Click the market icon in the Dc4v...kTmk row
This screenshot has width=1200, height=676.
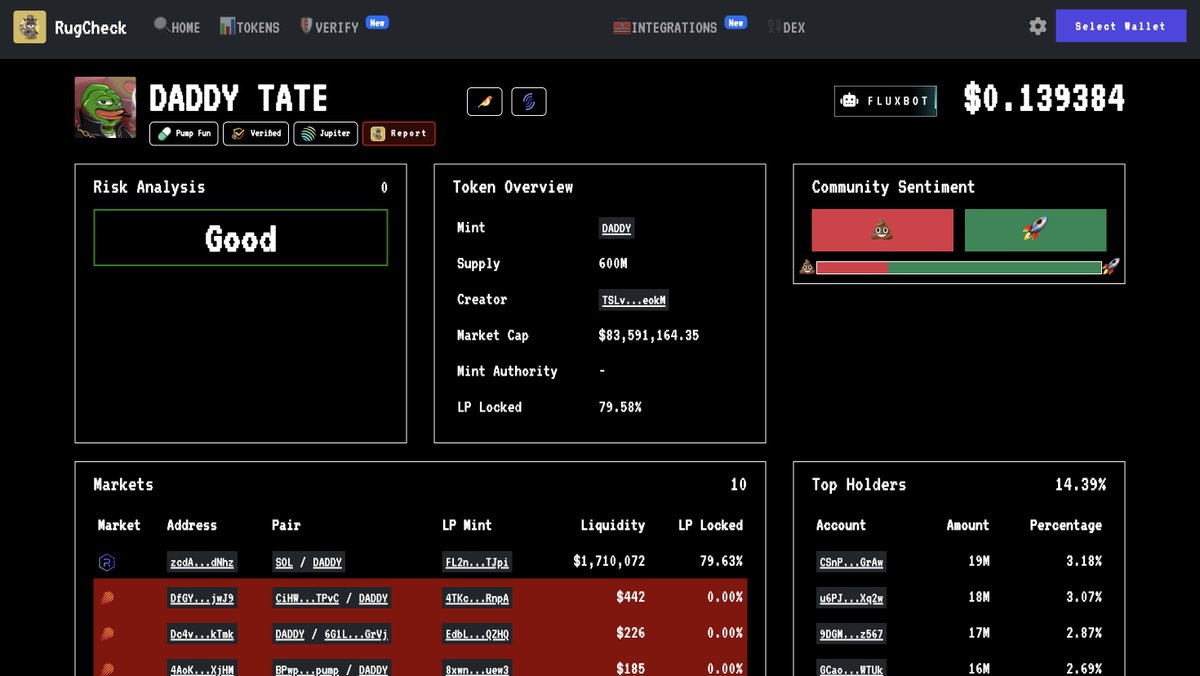pos(106,634)
